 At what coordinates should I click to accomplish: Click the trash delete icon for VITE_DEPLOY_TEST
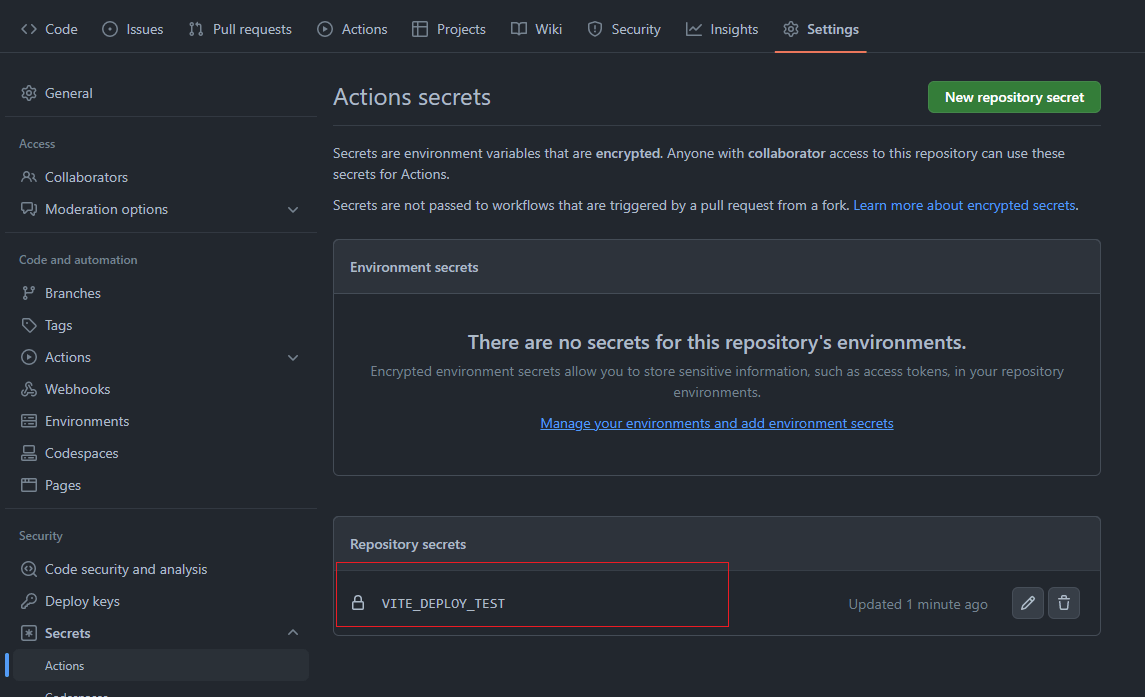click(x=1064, y=603)
